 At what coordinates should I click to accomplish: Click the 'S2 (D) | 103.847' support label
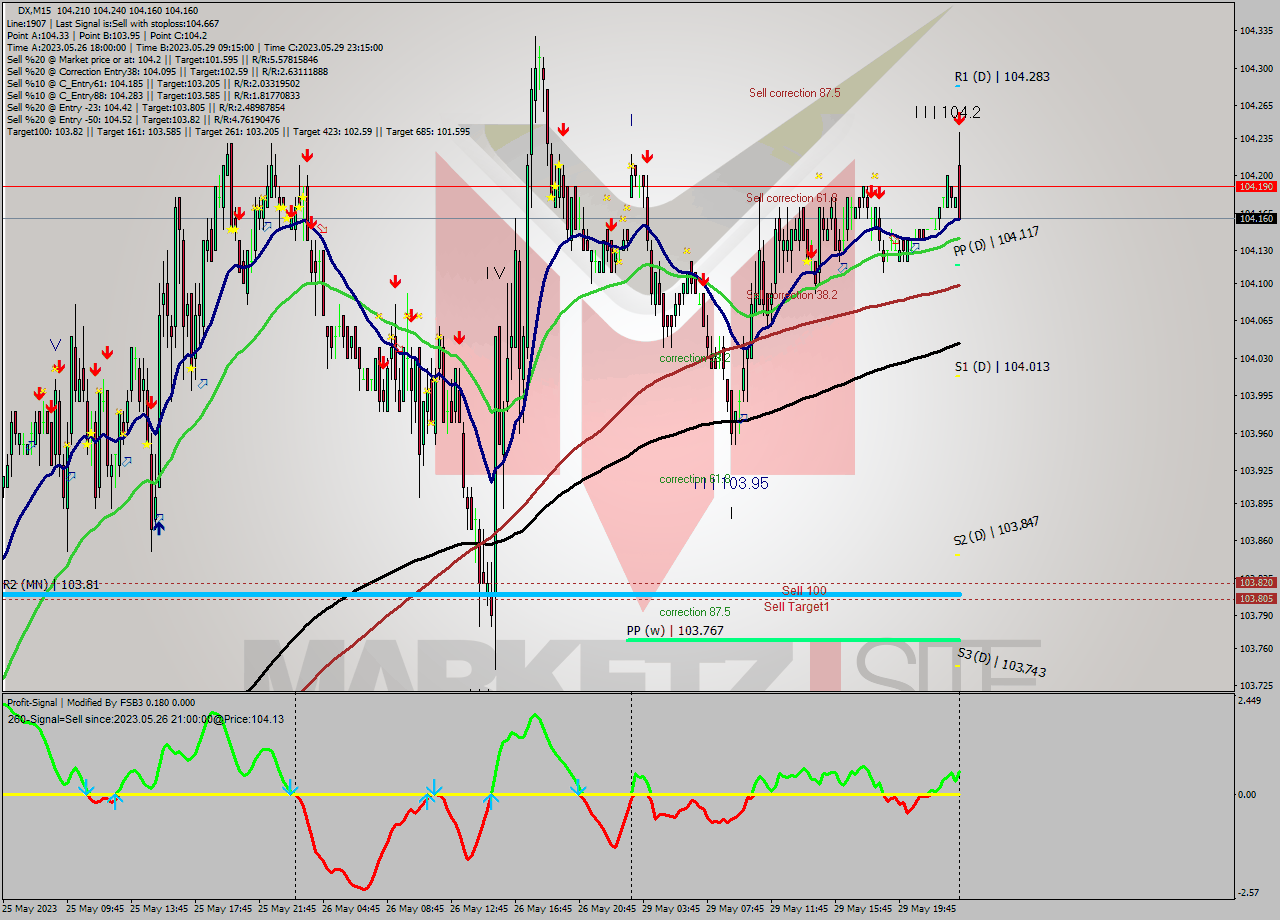click(x=996, y=531)
